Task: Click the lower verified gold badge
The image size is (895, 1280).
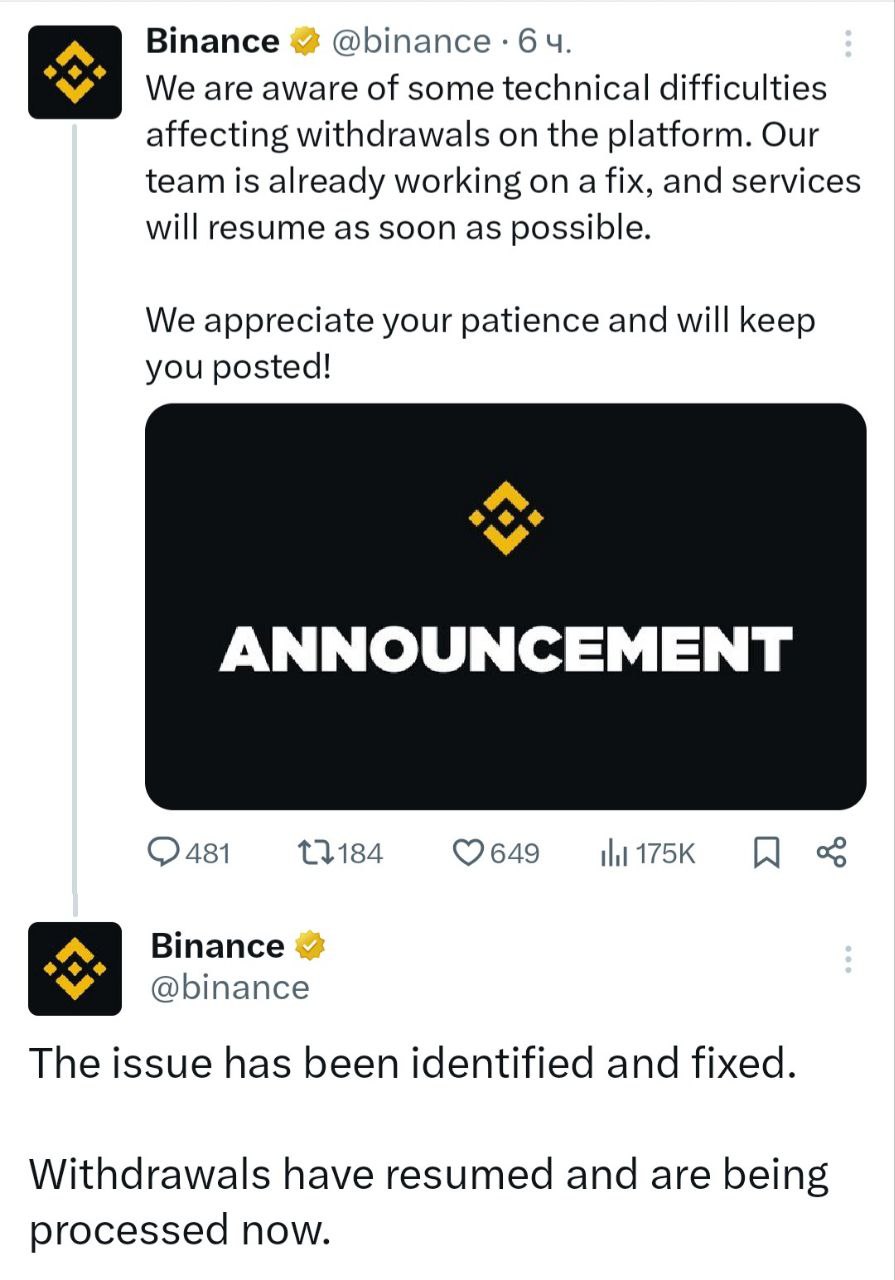Action: pos(309,946)
